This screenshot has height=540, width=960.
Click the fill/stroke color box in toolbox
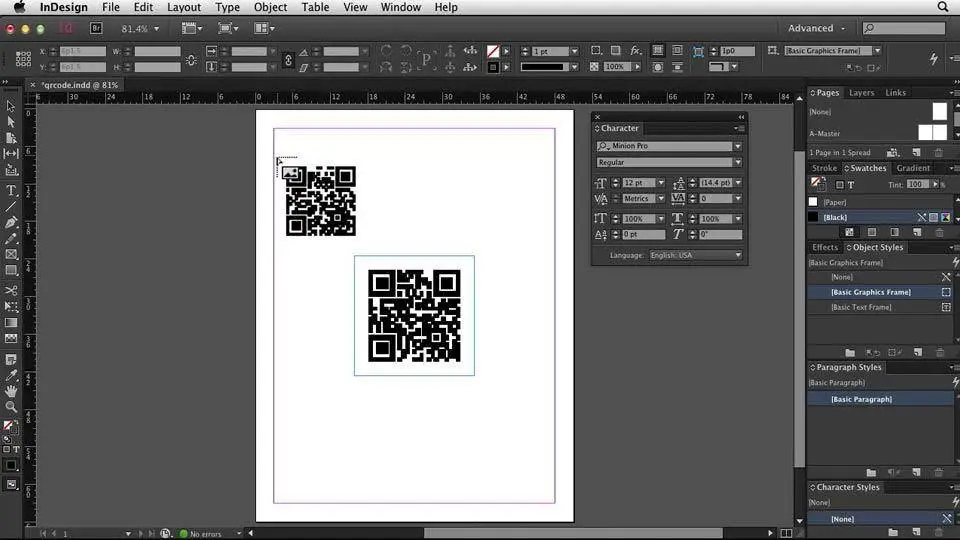(10, 427)
